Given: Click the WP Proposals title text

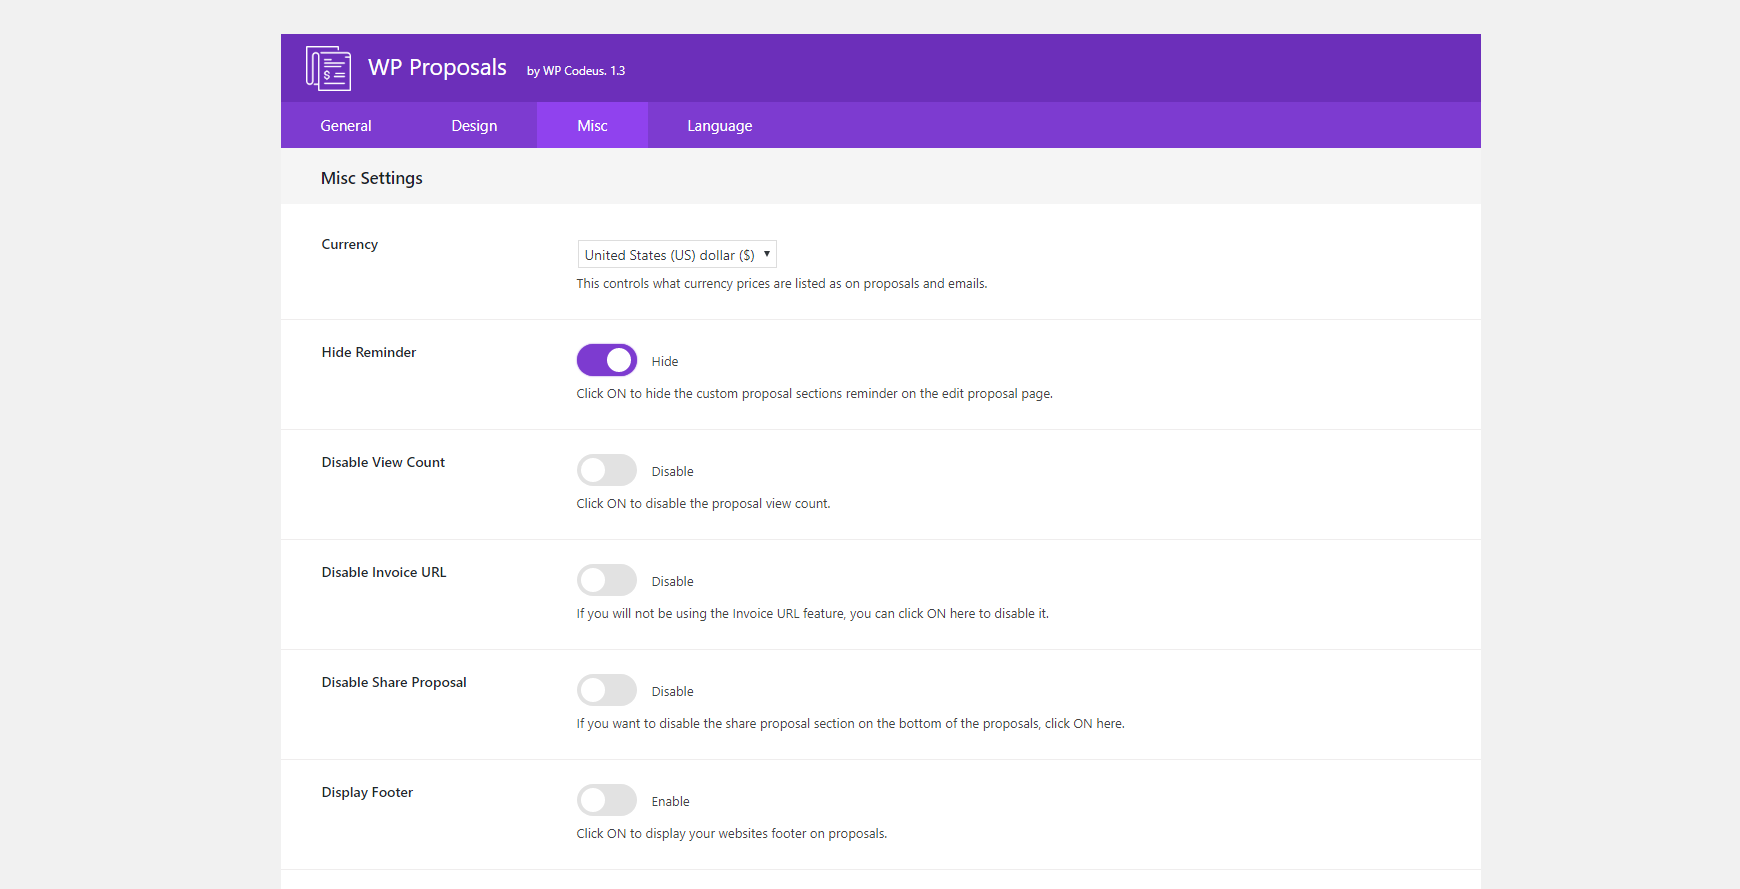Looking at the screenshot, I should click(437, 67).
